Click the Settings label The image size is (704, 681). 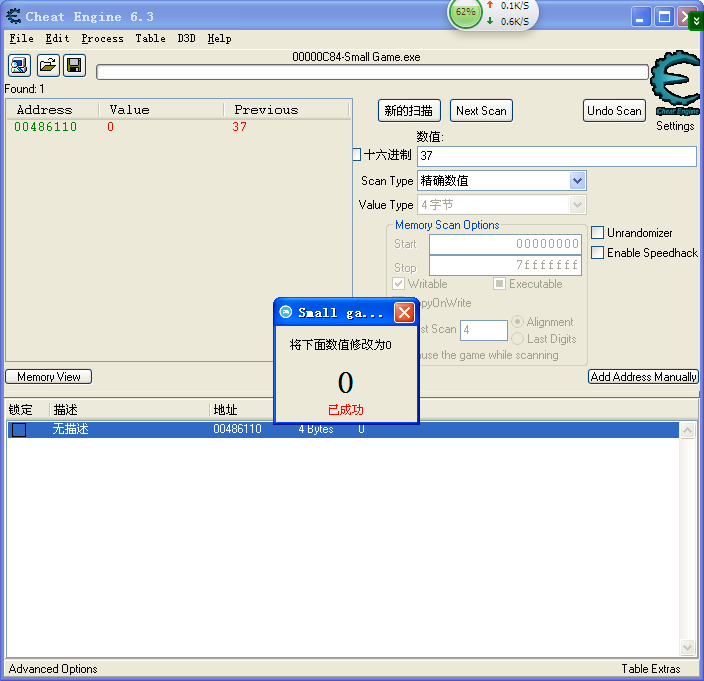(675, 126)
